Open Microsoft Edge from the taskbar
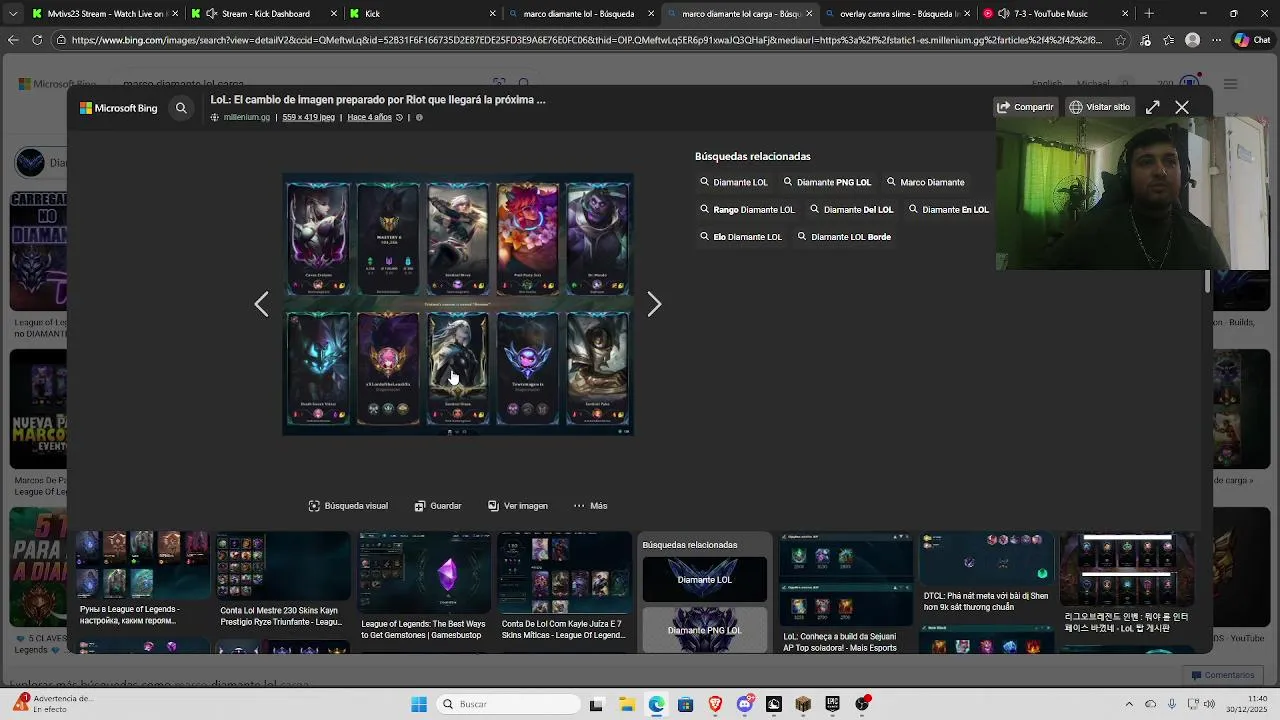This screenshot has width=1280, height=720. click(656, 704)
